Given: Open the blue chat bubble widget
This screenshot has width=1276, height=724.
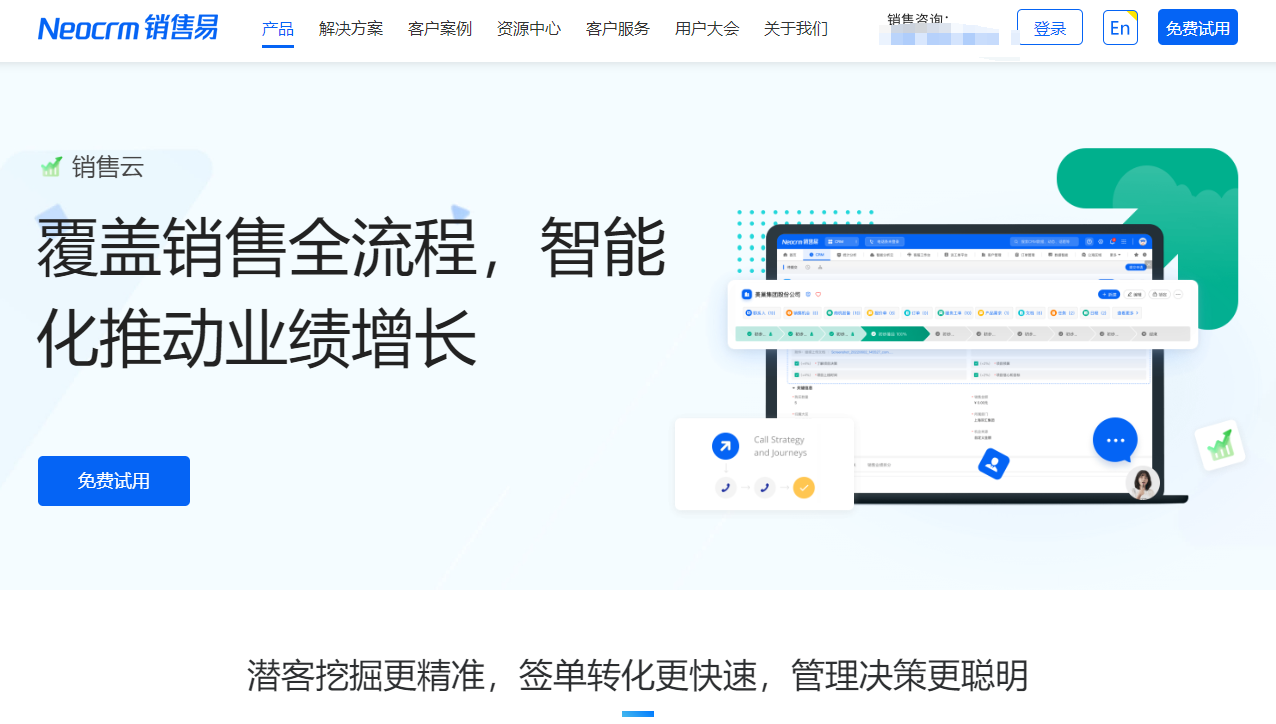Looking at the screenshot, I should (1115, 440).
